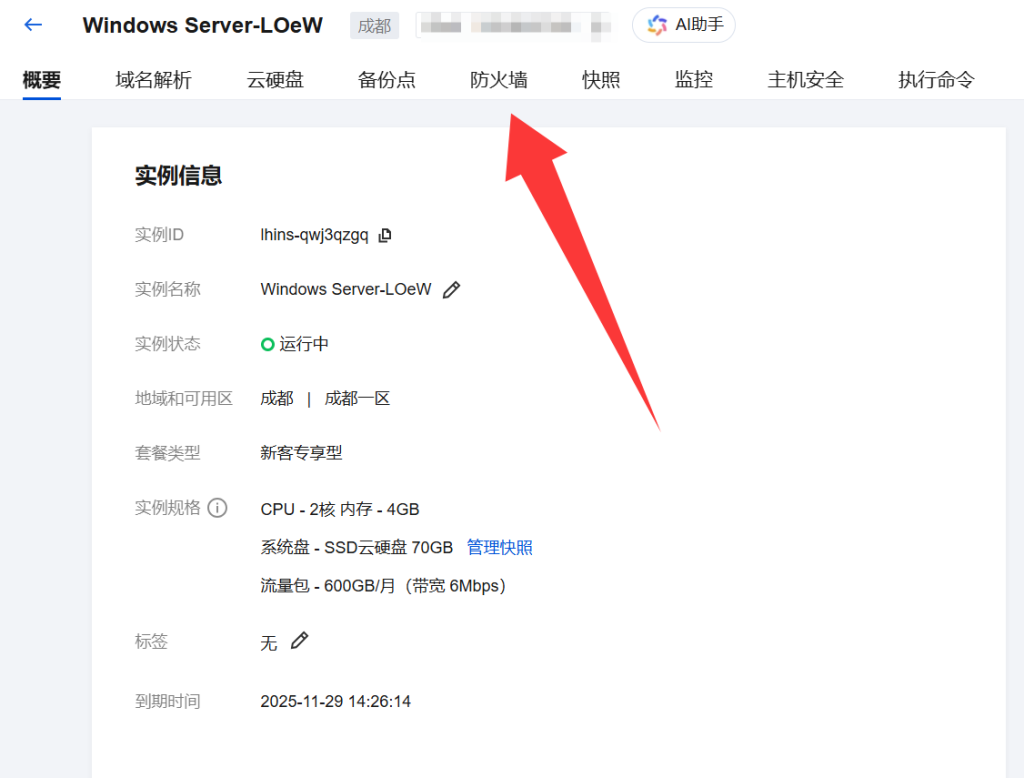This screenshot has height=778, width=1024.
Task: Click the expiry time 2025-11-29 14:26:14
Action: coord(335,701)
